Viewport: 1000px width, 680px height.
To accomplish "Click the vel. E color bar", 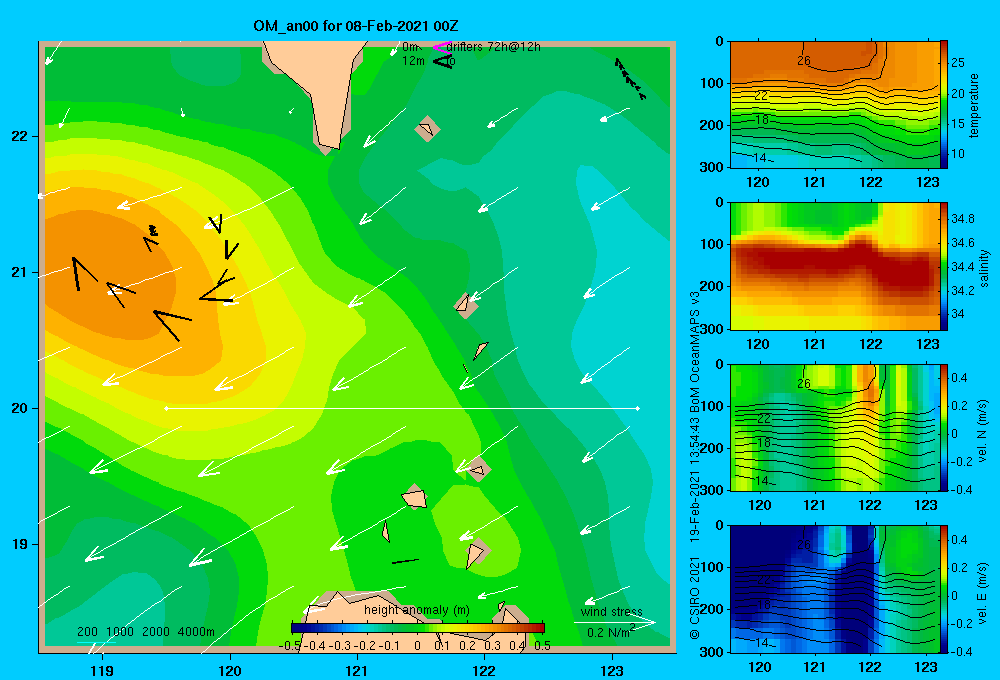I will click(944, 589).
